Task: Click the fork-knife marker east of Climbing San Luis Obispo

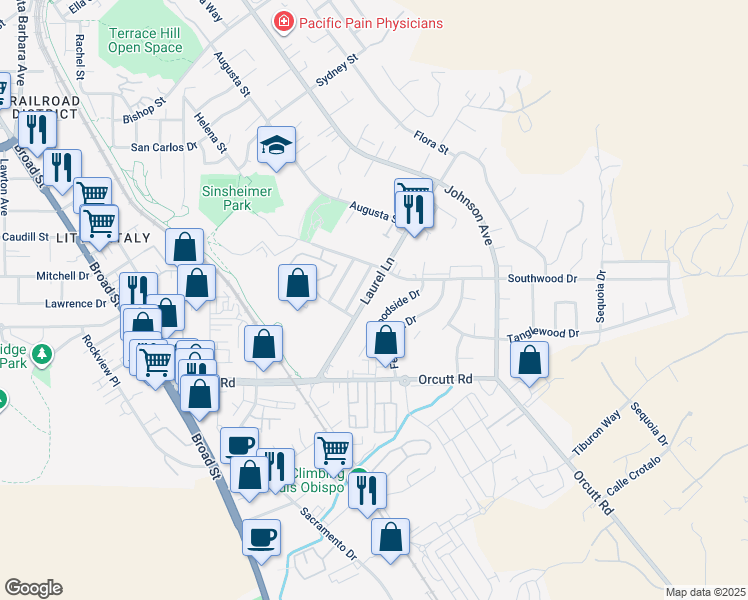Action: coord(367,492)
